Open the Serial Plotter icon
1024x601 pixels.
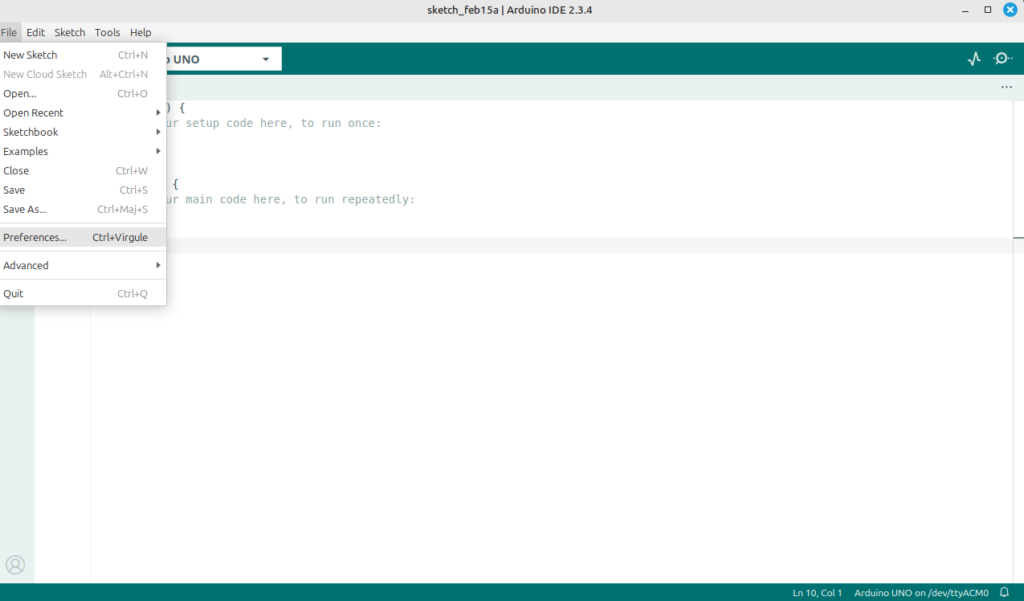pyautogui.click(x=974, y=59)
